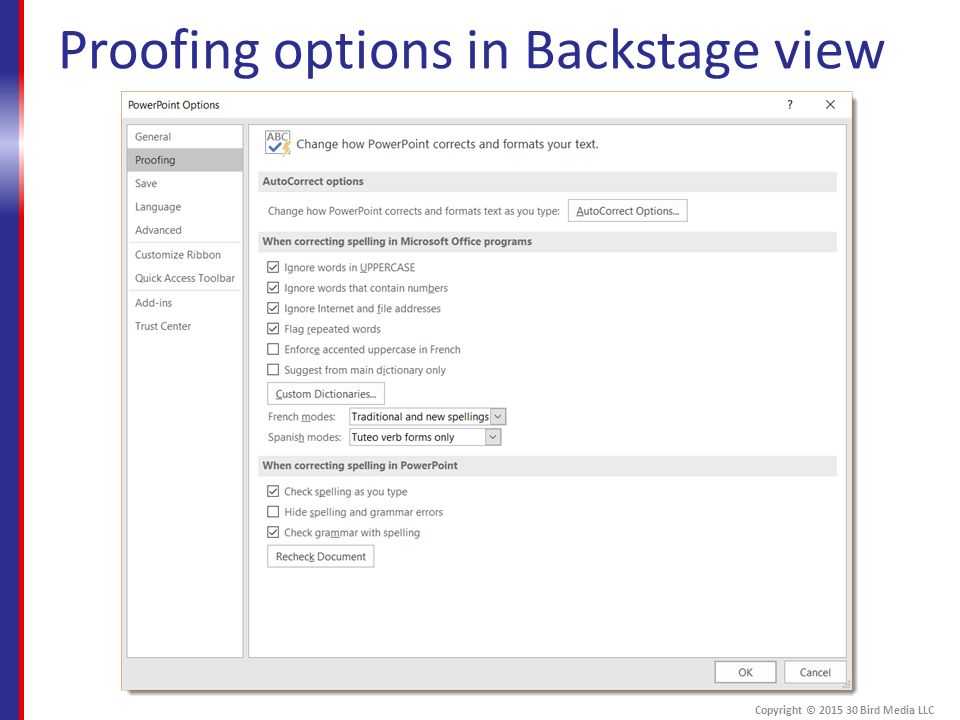The width and height of the screenshot is (960, 720).
Task: Click the help question mark icon
Action: point(790,105)
